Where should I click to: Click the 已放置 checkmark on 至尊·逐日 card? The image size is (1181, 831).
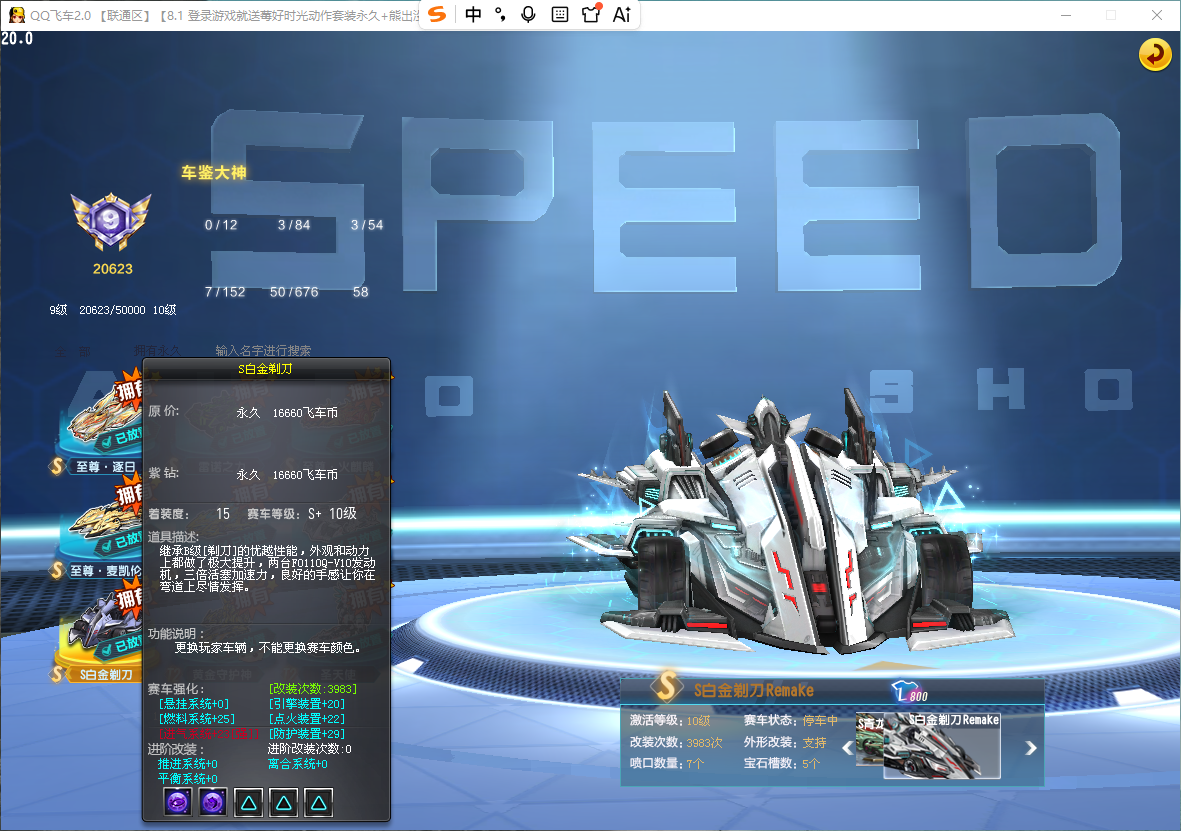click(121, 437)
